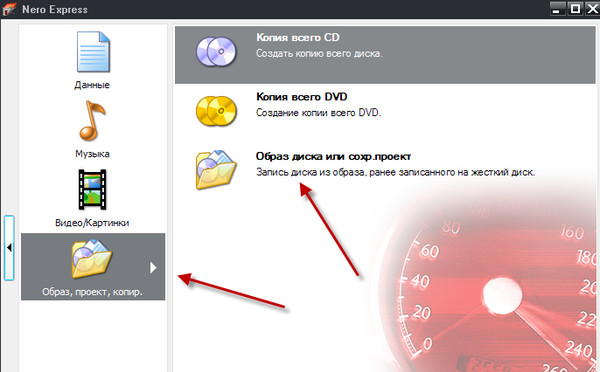600x372 pixels.
Task: Click text Создать копию всего диска.
Action: (x=319, y=53)
